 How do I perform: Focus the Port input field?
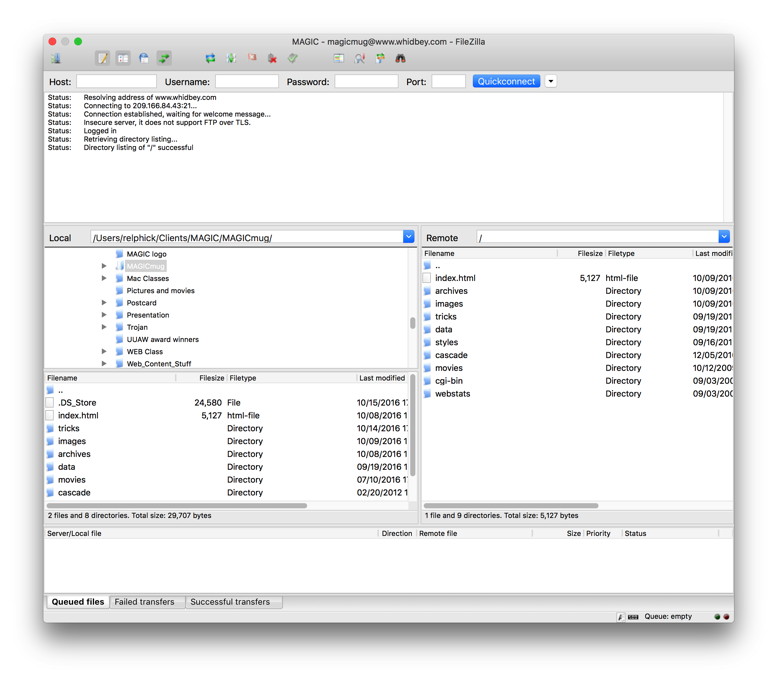(448, 82)
